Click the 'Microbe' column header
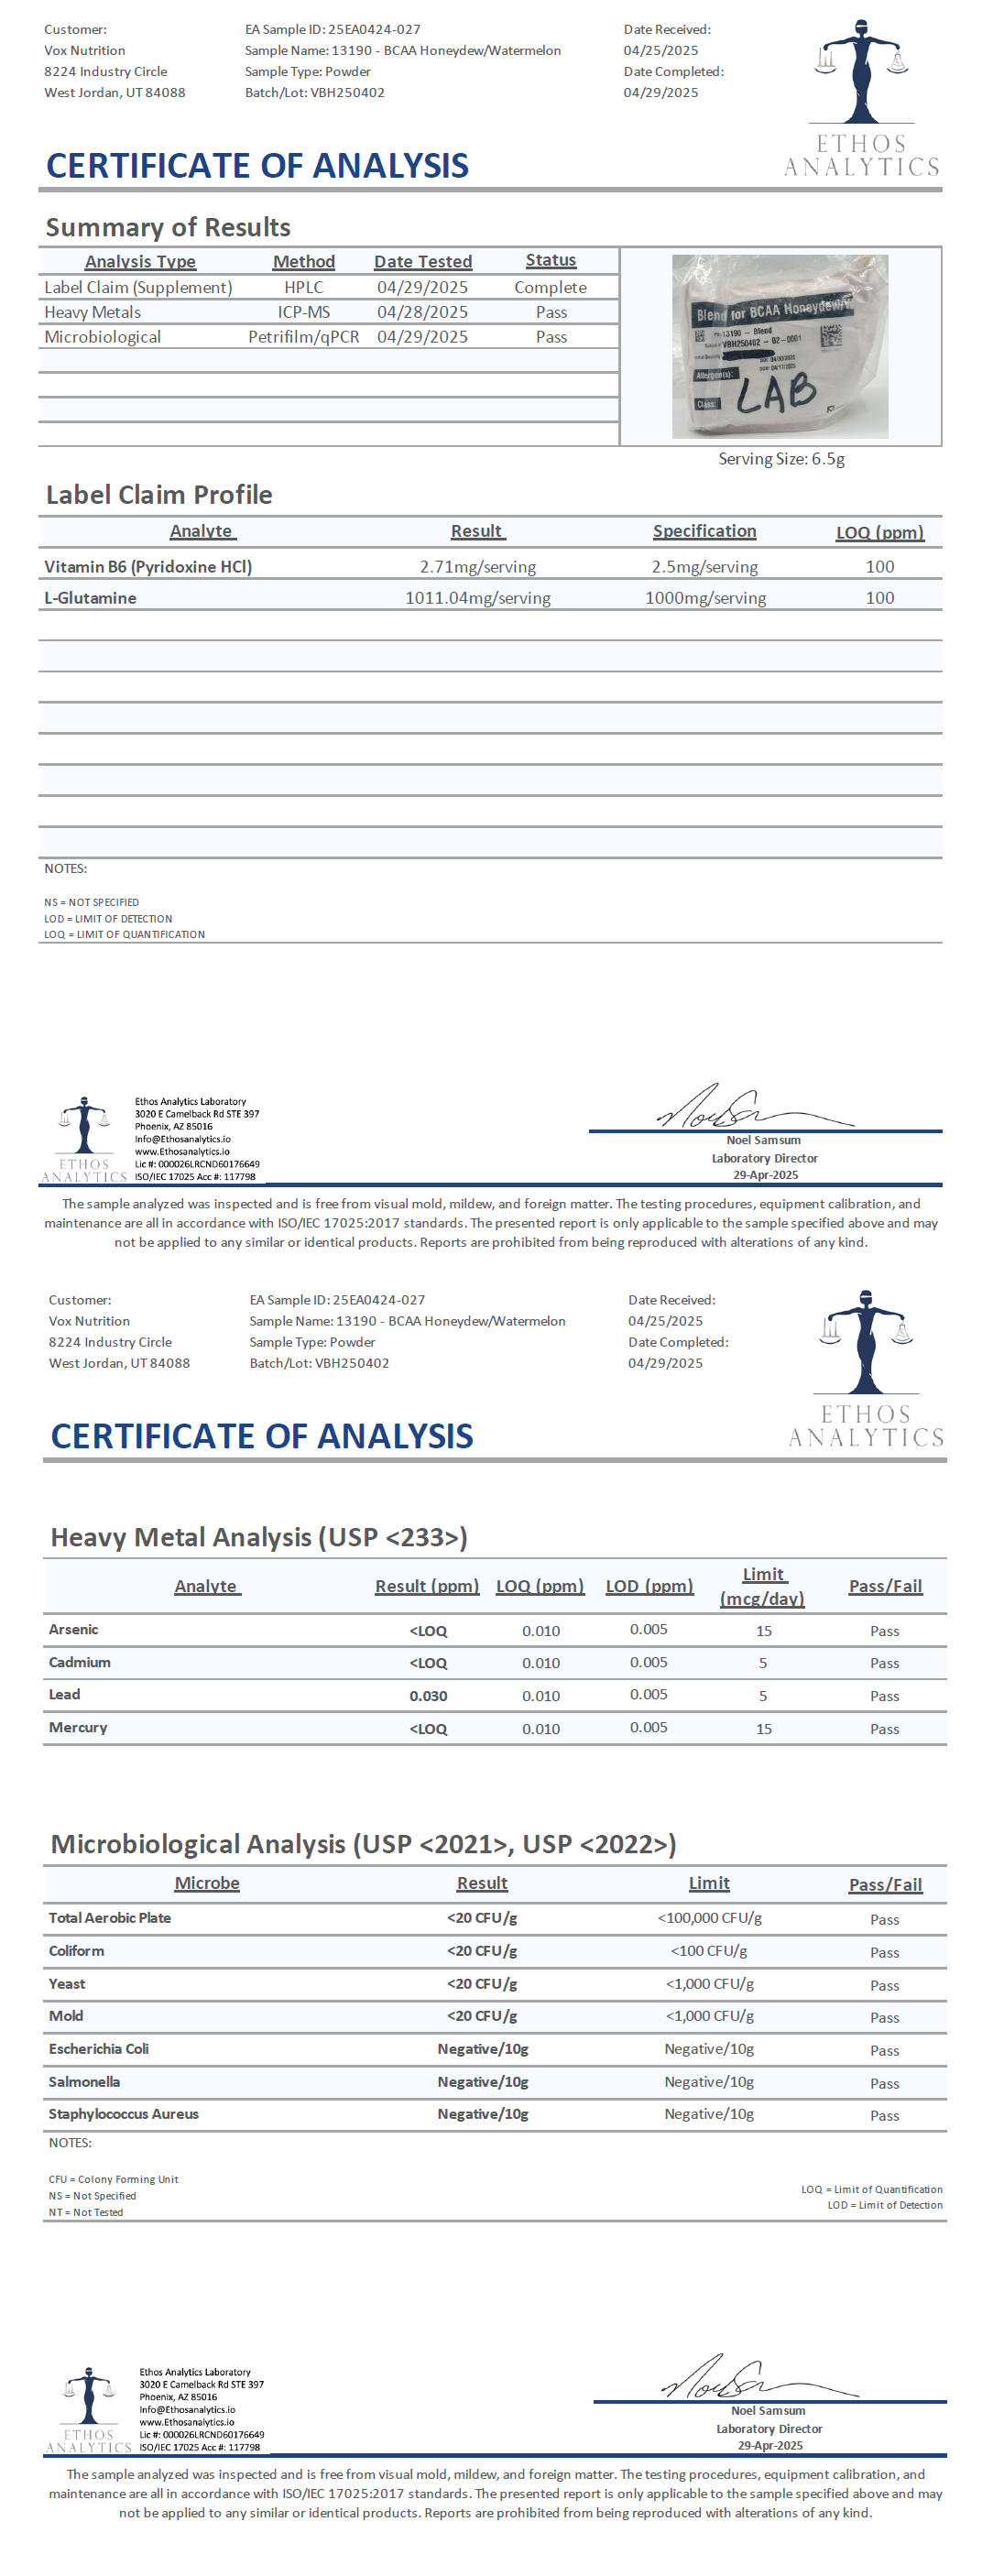The width and height of the screenshot is (993, 2576). click(207, 1883)
